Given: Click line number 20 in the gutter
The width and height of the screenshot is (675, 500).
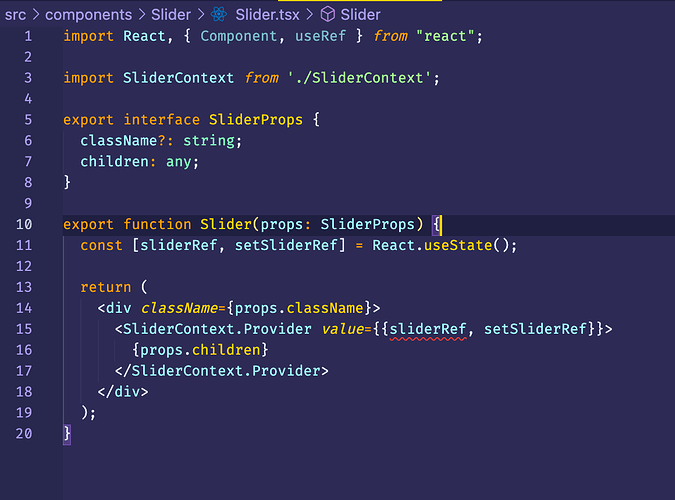Looking at the screenshot, I should (x=24, y=432).
